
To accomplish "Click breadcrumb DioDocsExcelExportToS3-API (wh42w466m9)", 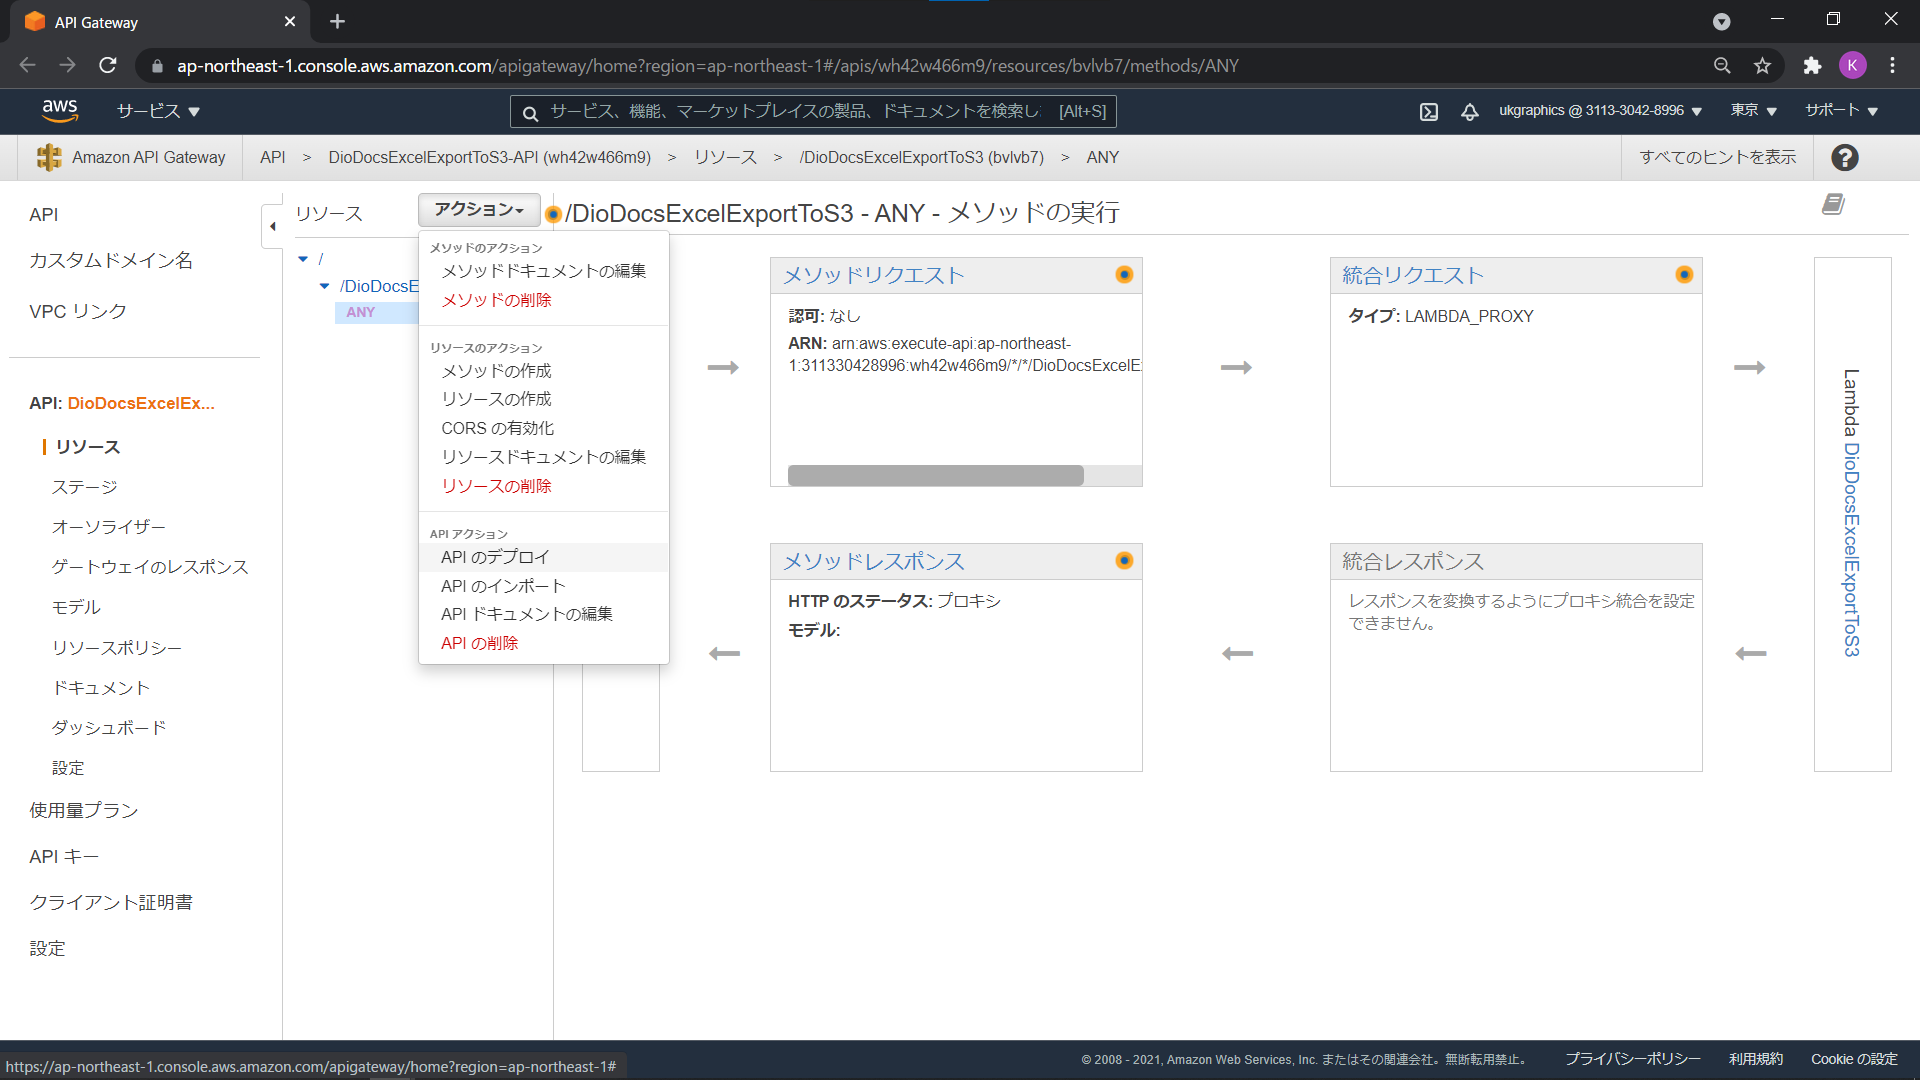I will coord(490,157).
